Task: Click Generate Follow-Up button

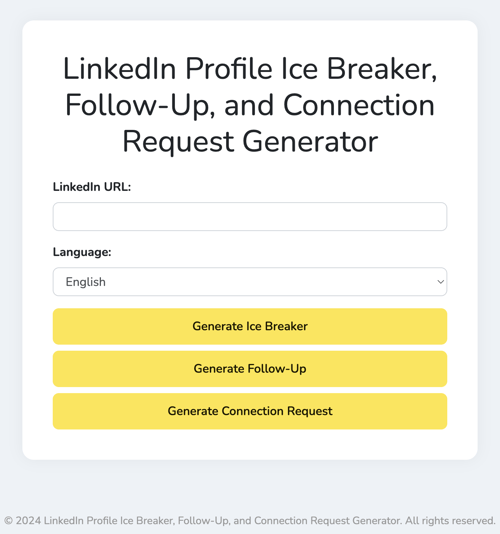Action: pyautogui.click(x=250, y=369)
